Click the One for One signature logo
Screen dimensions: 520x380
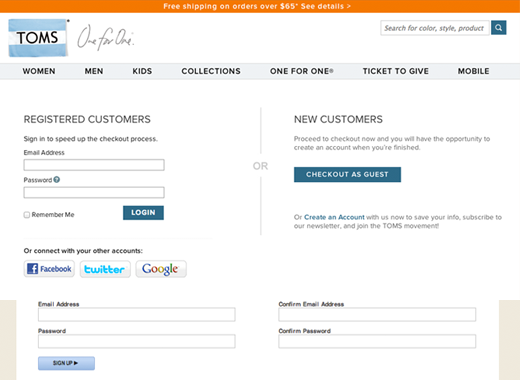coord(105,37)
